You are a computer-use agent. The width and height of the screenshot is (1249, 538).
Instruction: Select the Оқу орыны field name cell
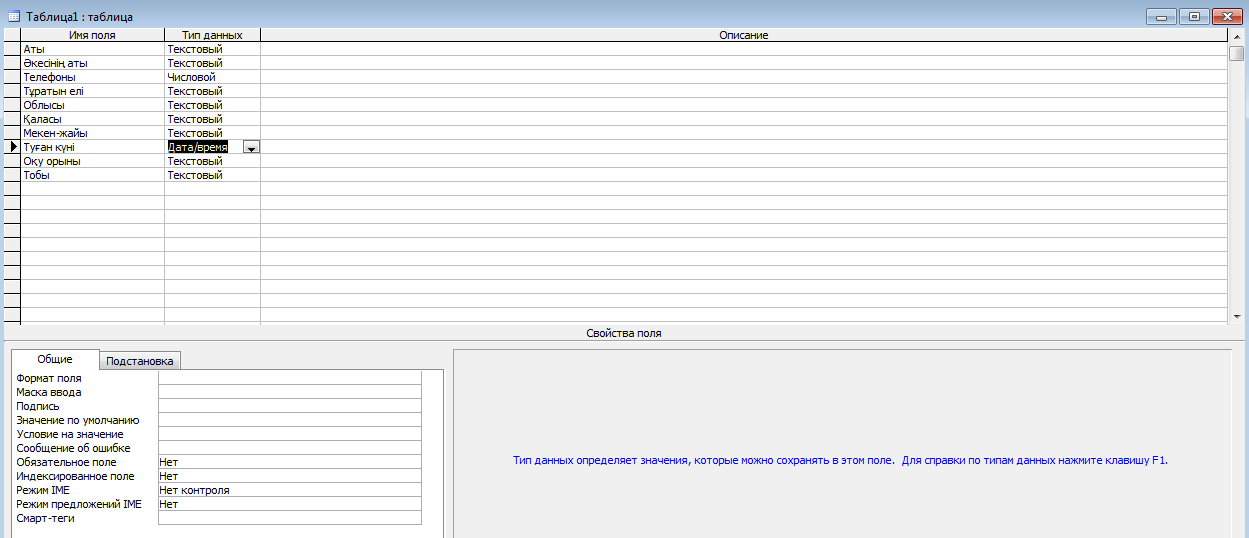pyautogui.click(x=92, y=161)
